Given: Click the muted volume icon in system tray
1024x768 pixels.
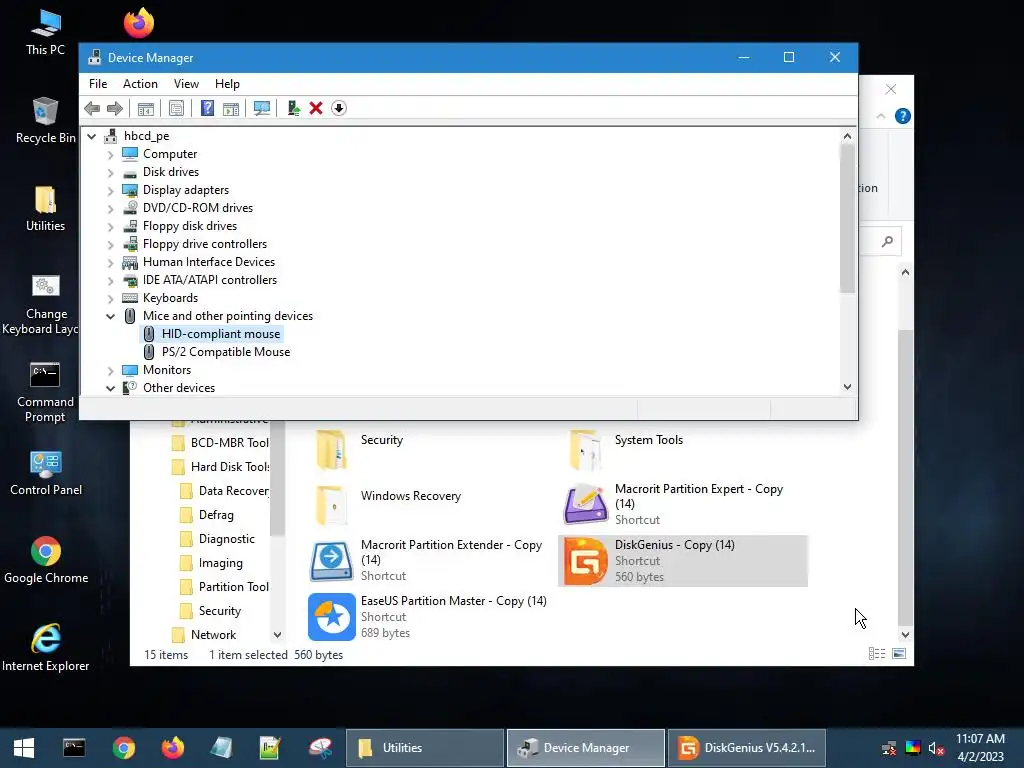Looking at the screenshot, I should [936, 748].
